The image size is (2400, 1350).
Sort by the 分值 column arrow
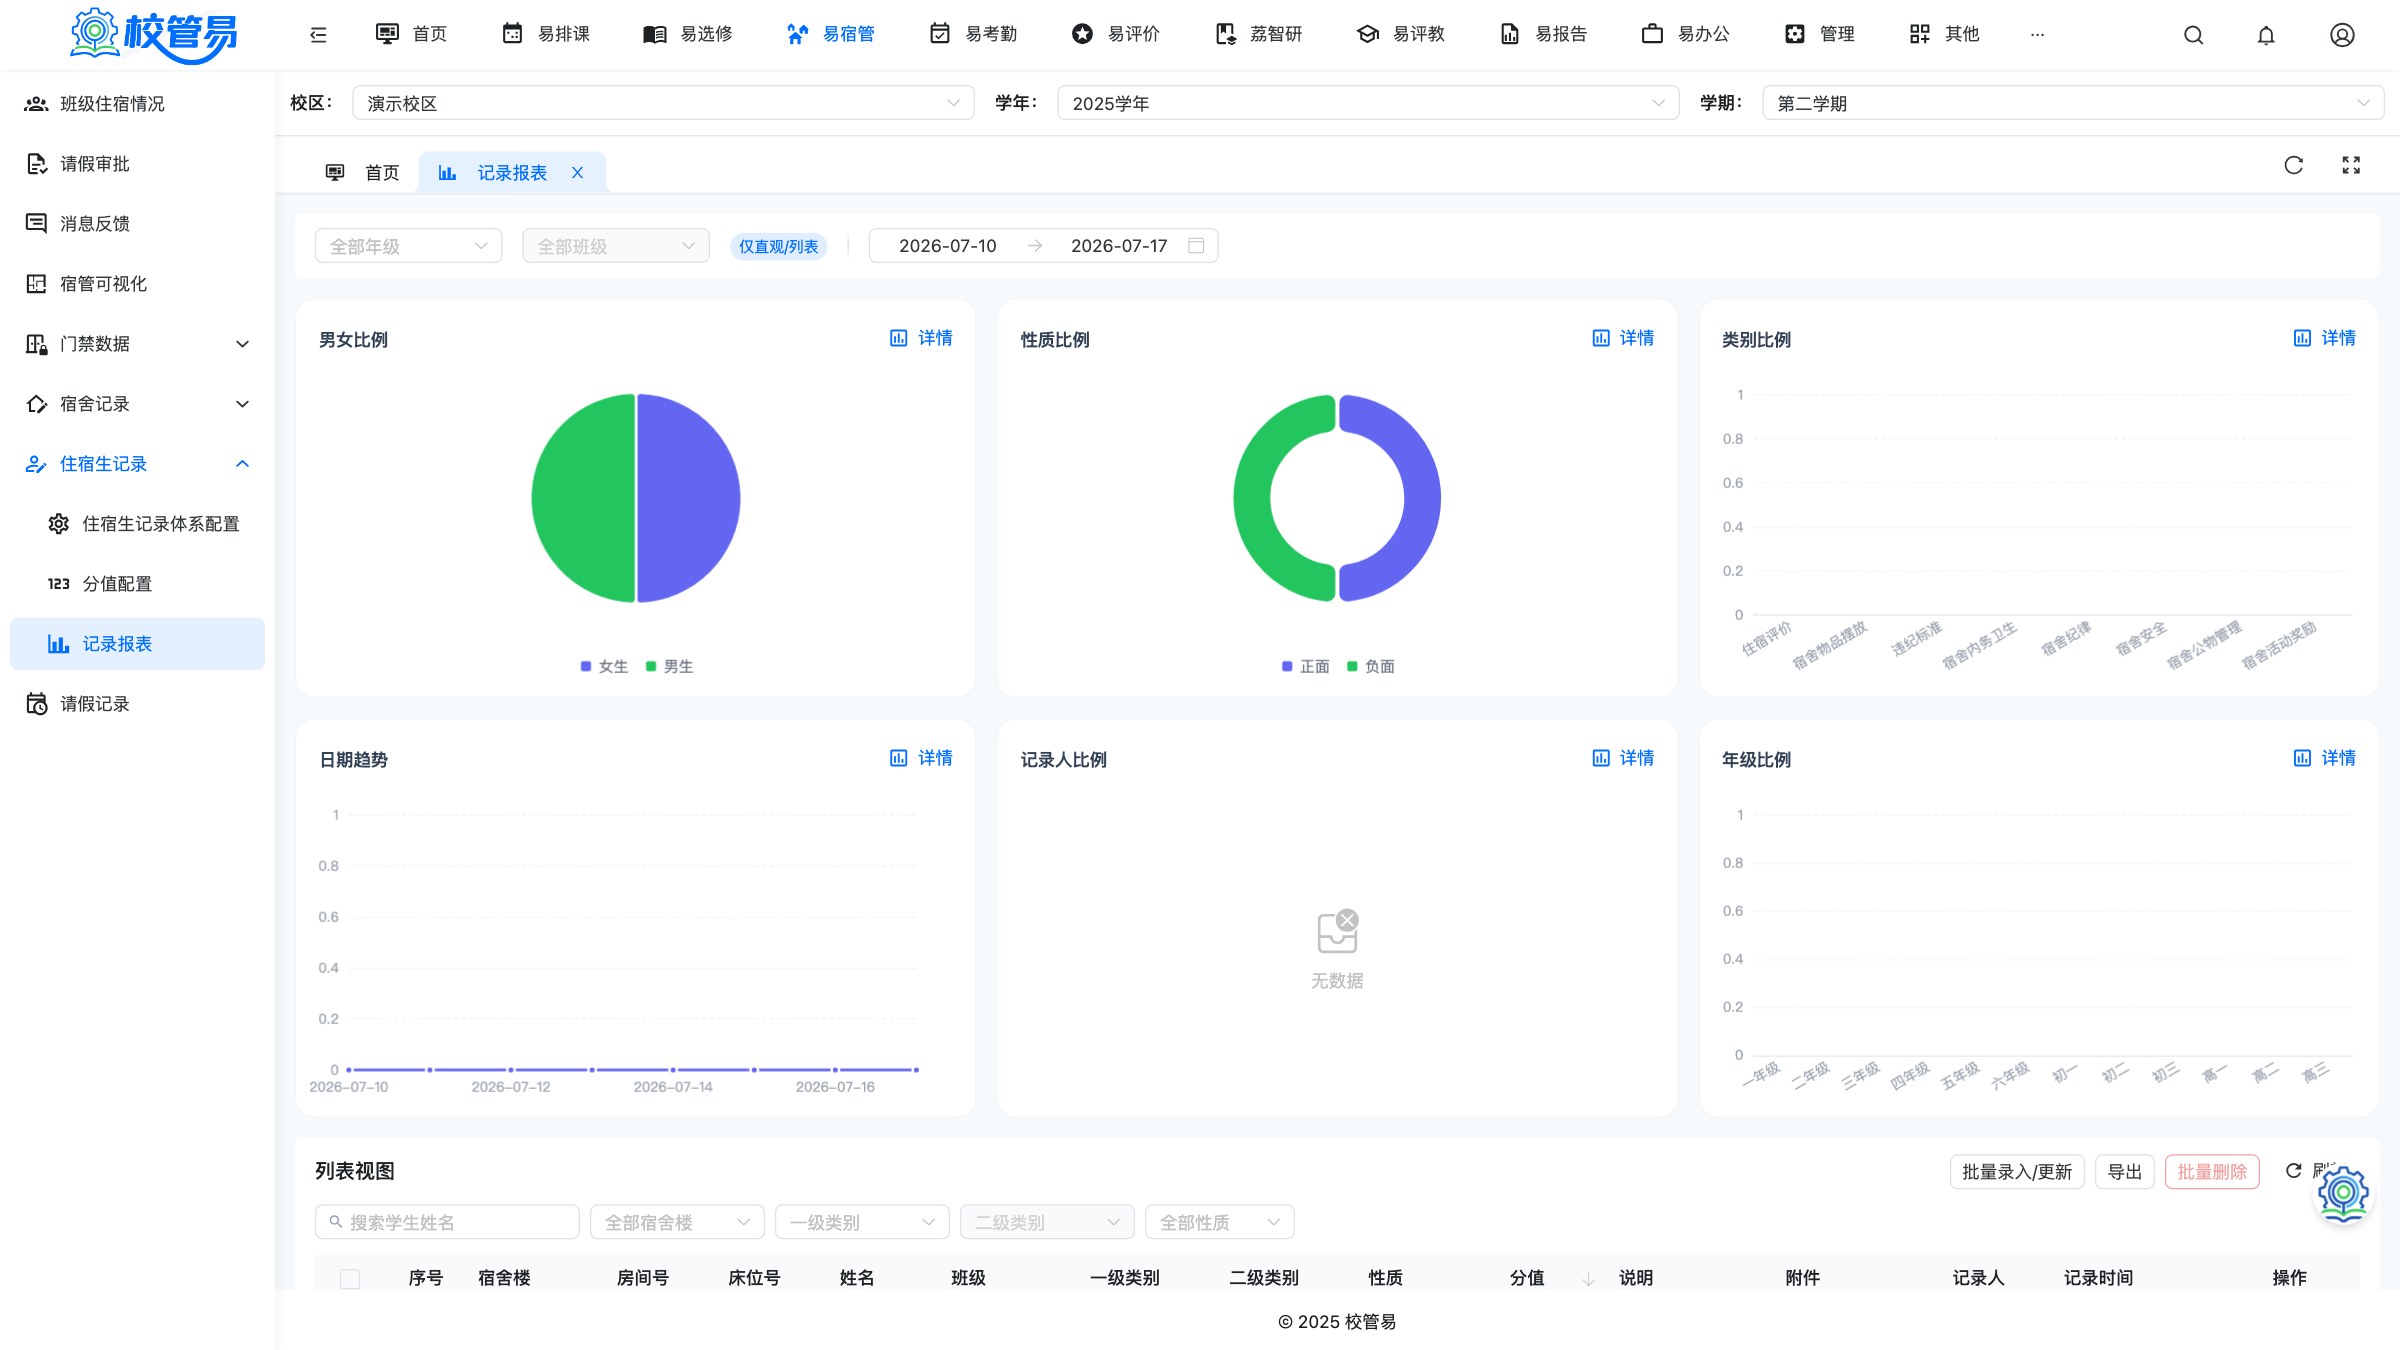click(x=1588, y=1279)
